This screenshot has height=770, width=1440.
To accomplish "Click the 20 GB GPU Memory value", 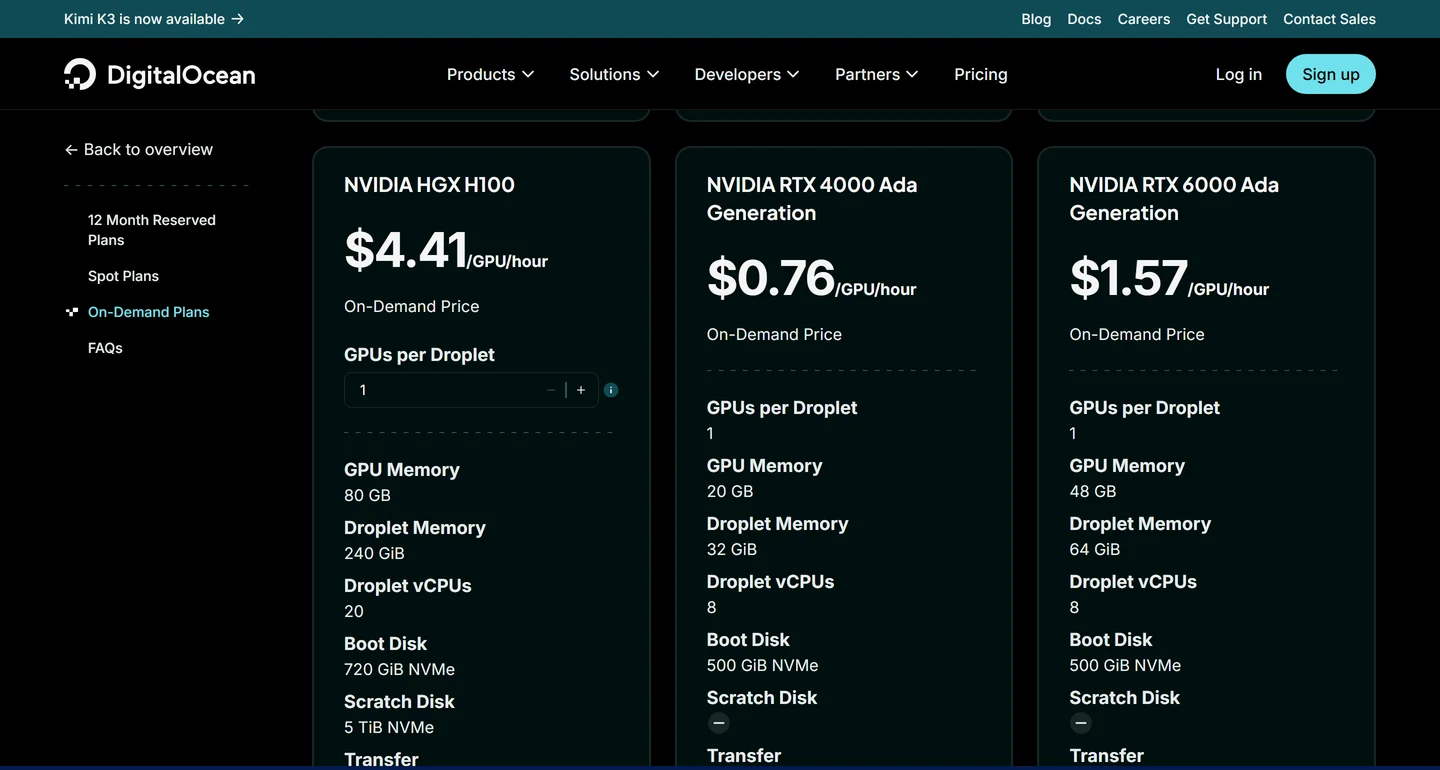I will [730, 491].
